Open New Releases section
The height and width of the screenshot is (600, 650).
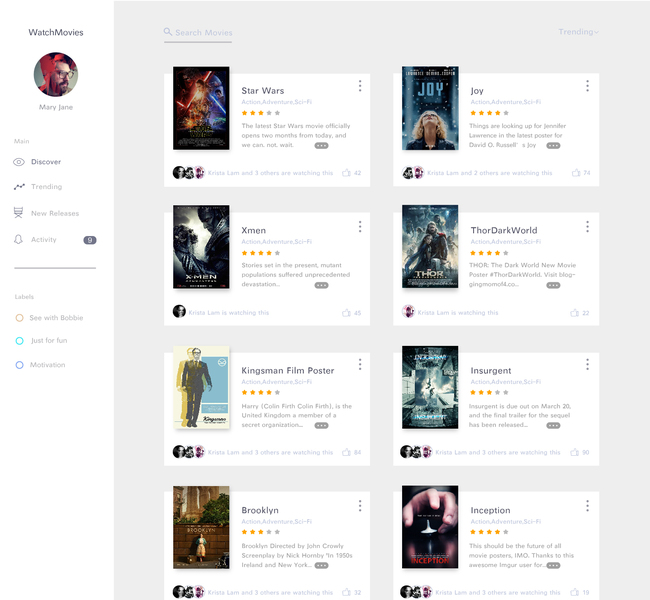pyautogui.click(x=55, y=213)
